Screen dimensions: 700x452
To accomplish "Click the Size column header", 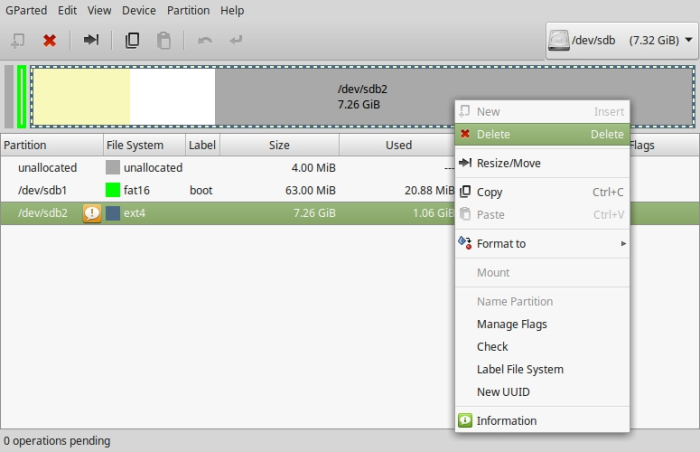I will (279, 145).
